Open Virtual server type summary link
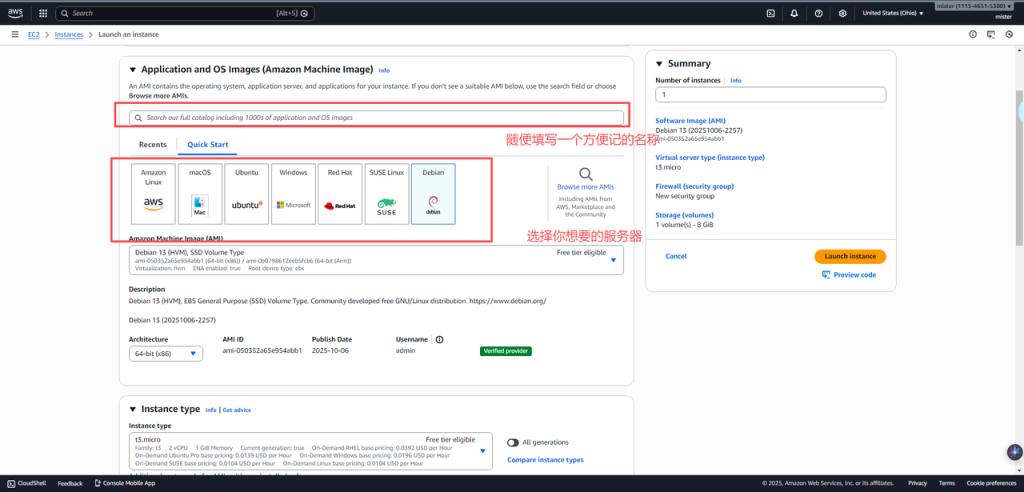This screenshot has height=492, width=1024. [x=710, y=157]
